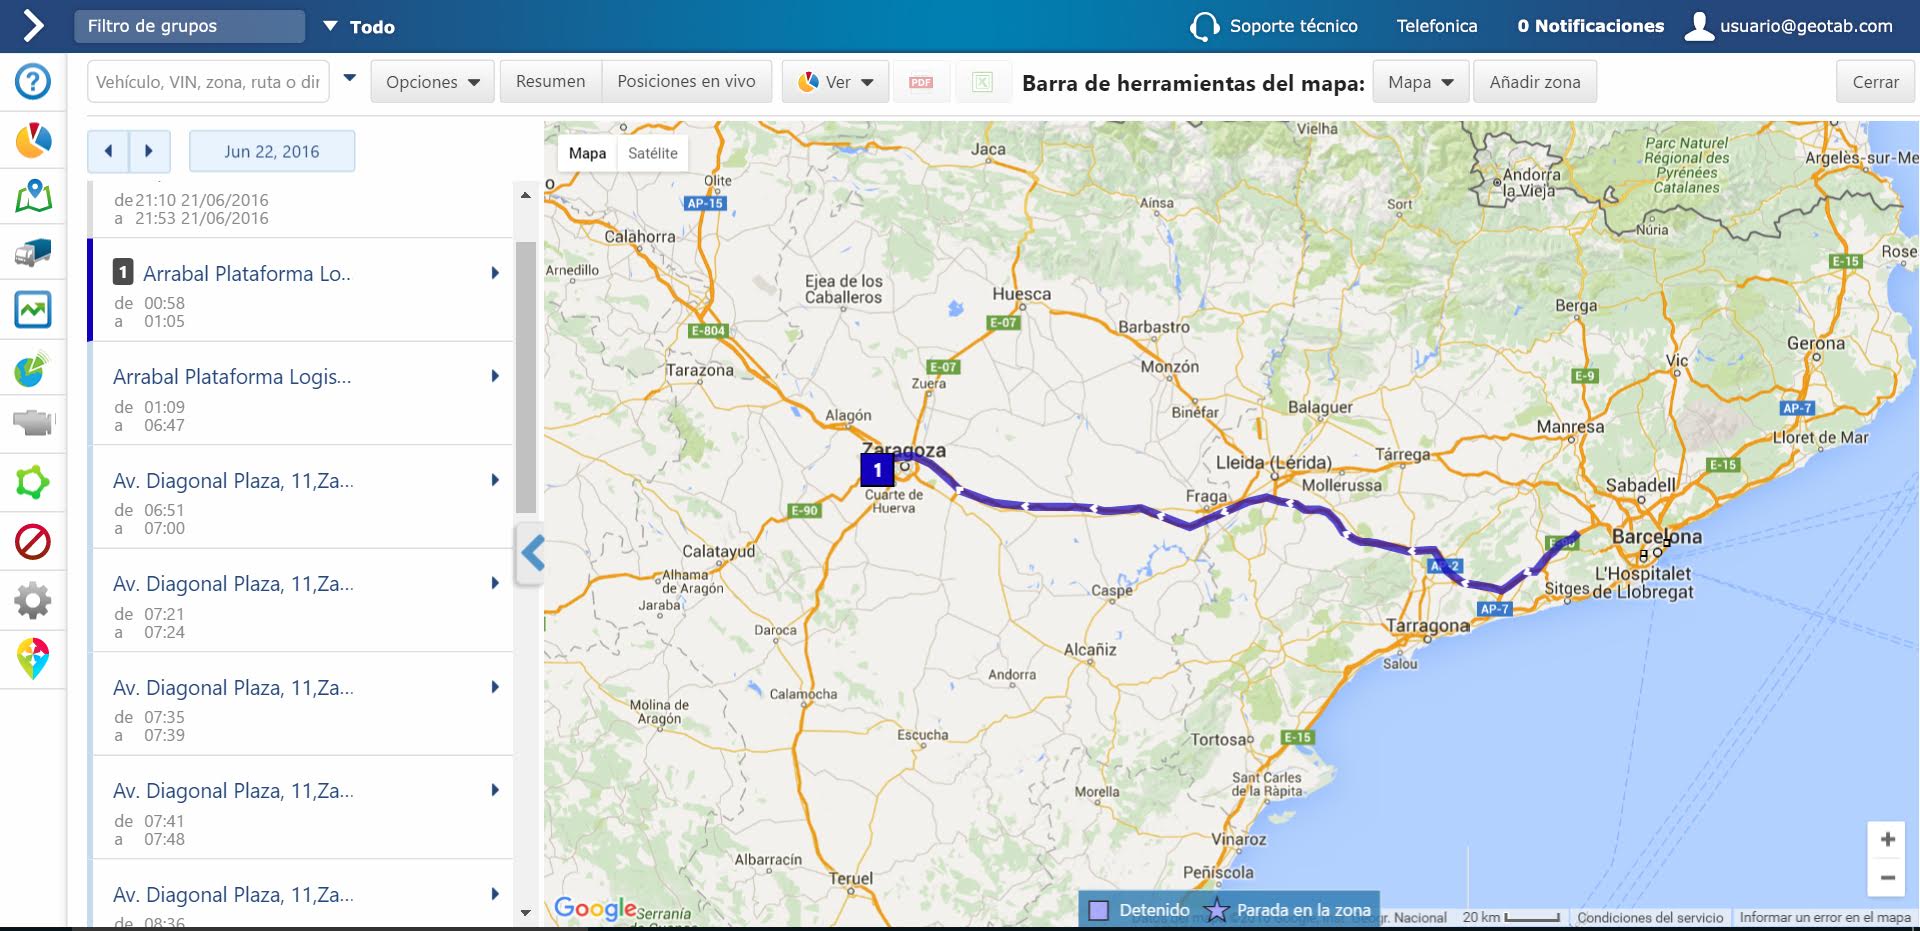The width and height of the screenshot is (1920, 931).
Task: Open Condiciones del servicio link
Action: click(1650, 918)
